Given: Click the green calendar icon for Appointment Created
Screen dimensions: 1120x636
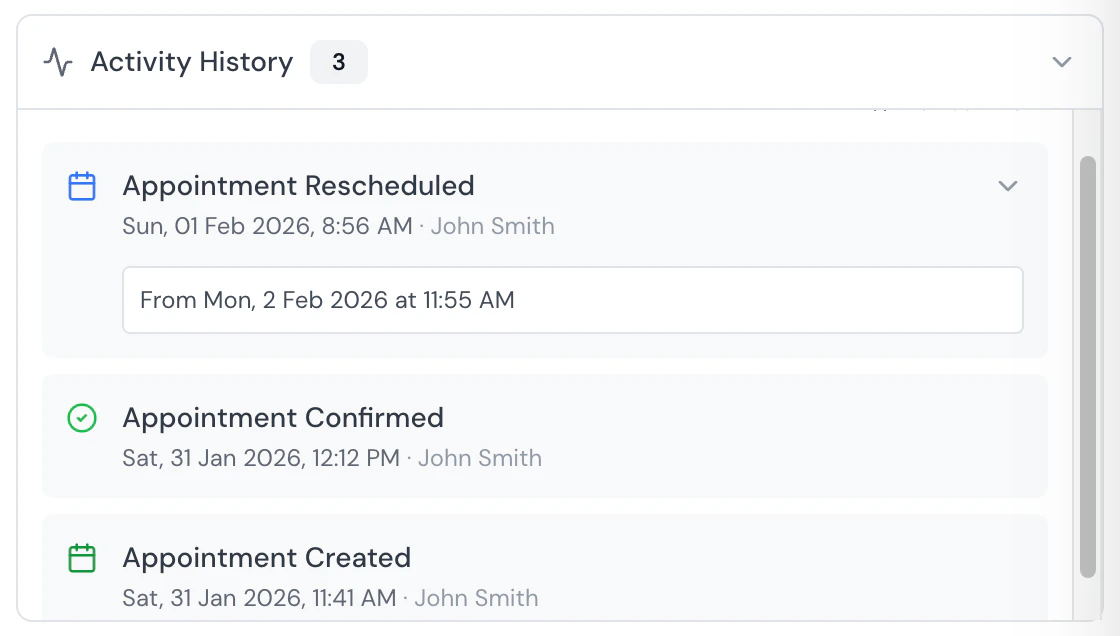Looking at the screenshot, I should click(x=82, y=557).
